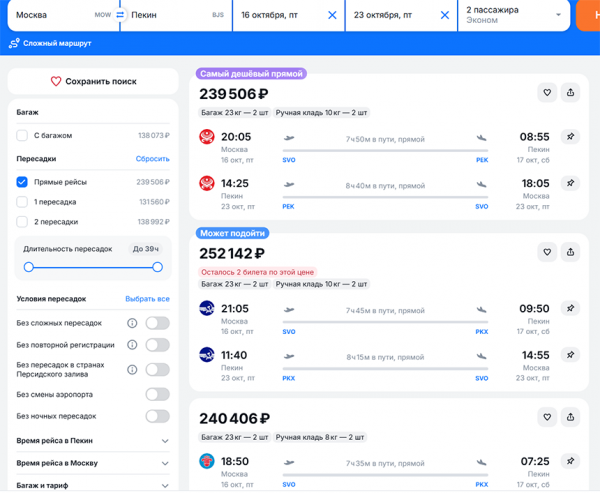This screenshot has width=600, height=493.
Task: Click the Москва origin field
Action: (63, 15)
